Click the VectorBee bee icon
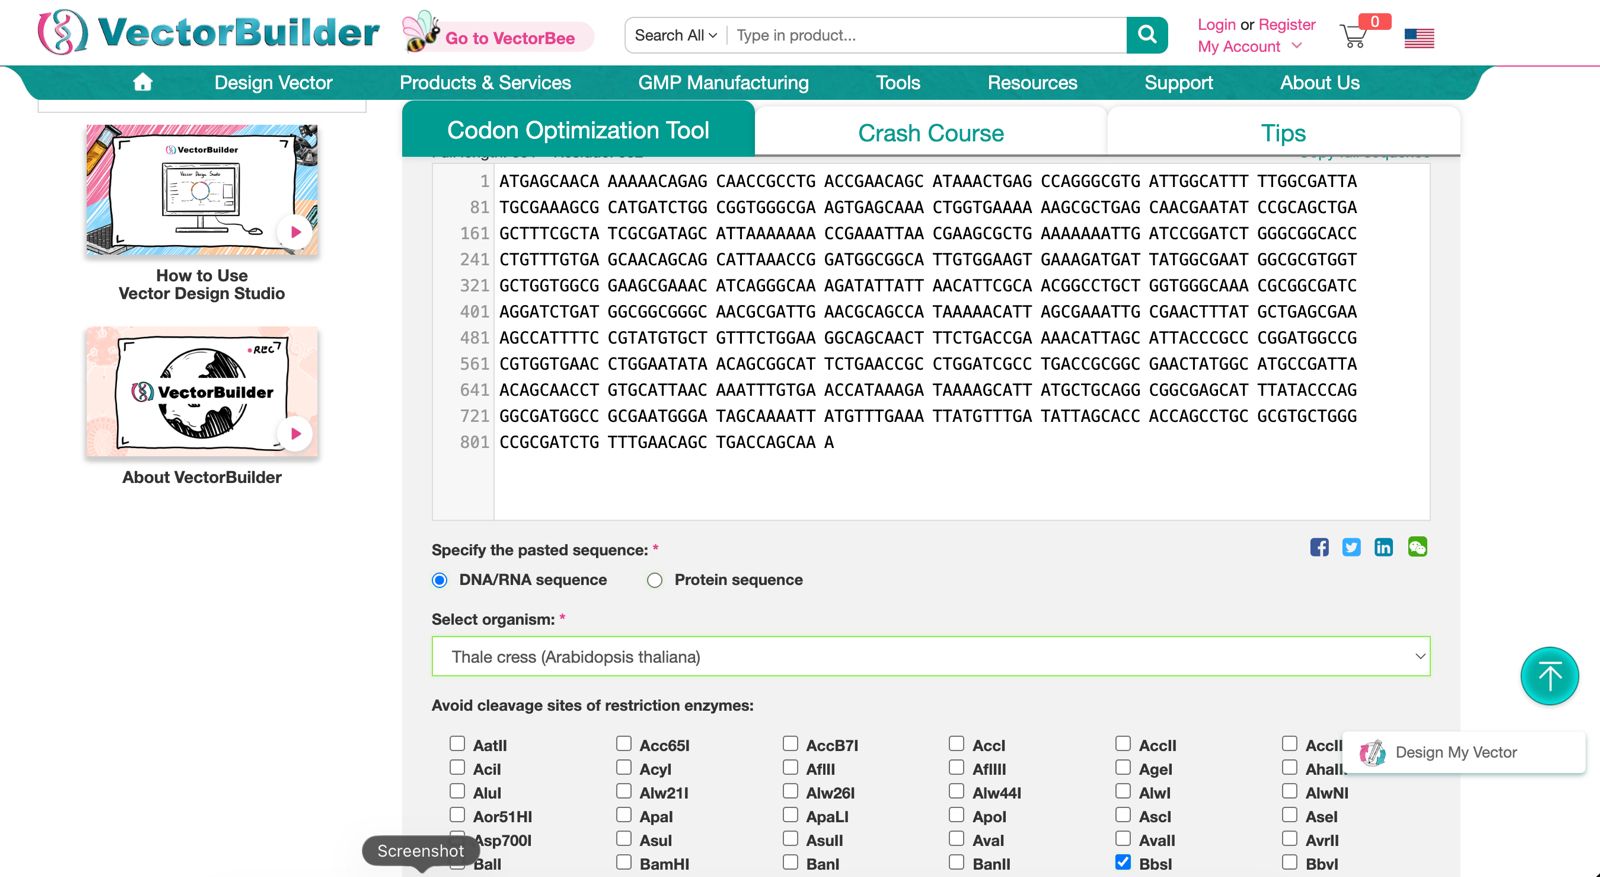The height and width of the screenshot is (877, 1600). (420, 31)
